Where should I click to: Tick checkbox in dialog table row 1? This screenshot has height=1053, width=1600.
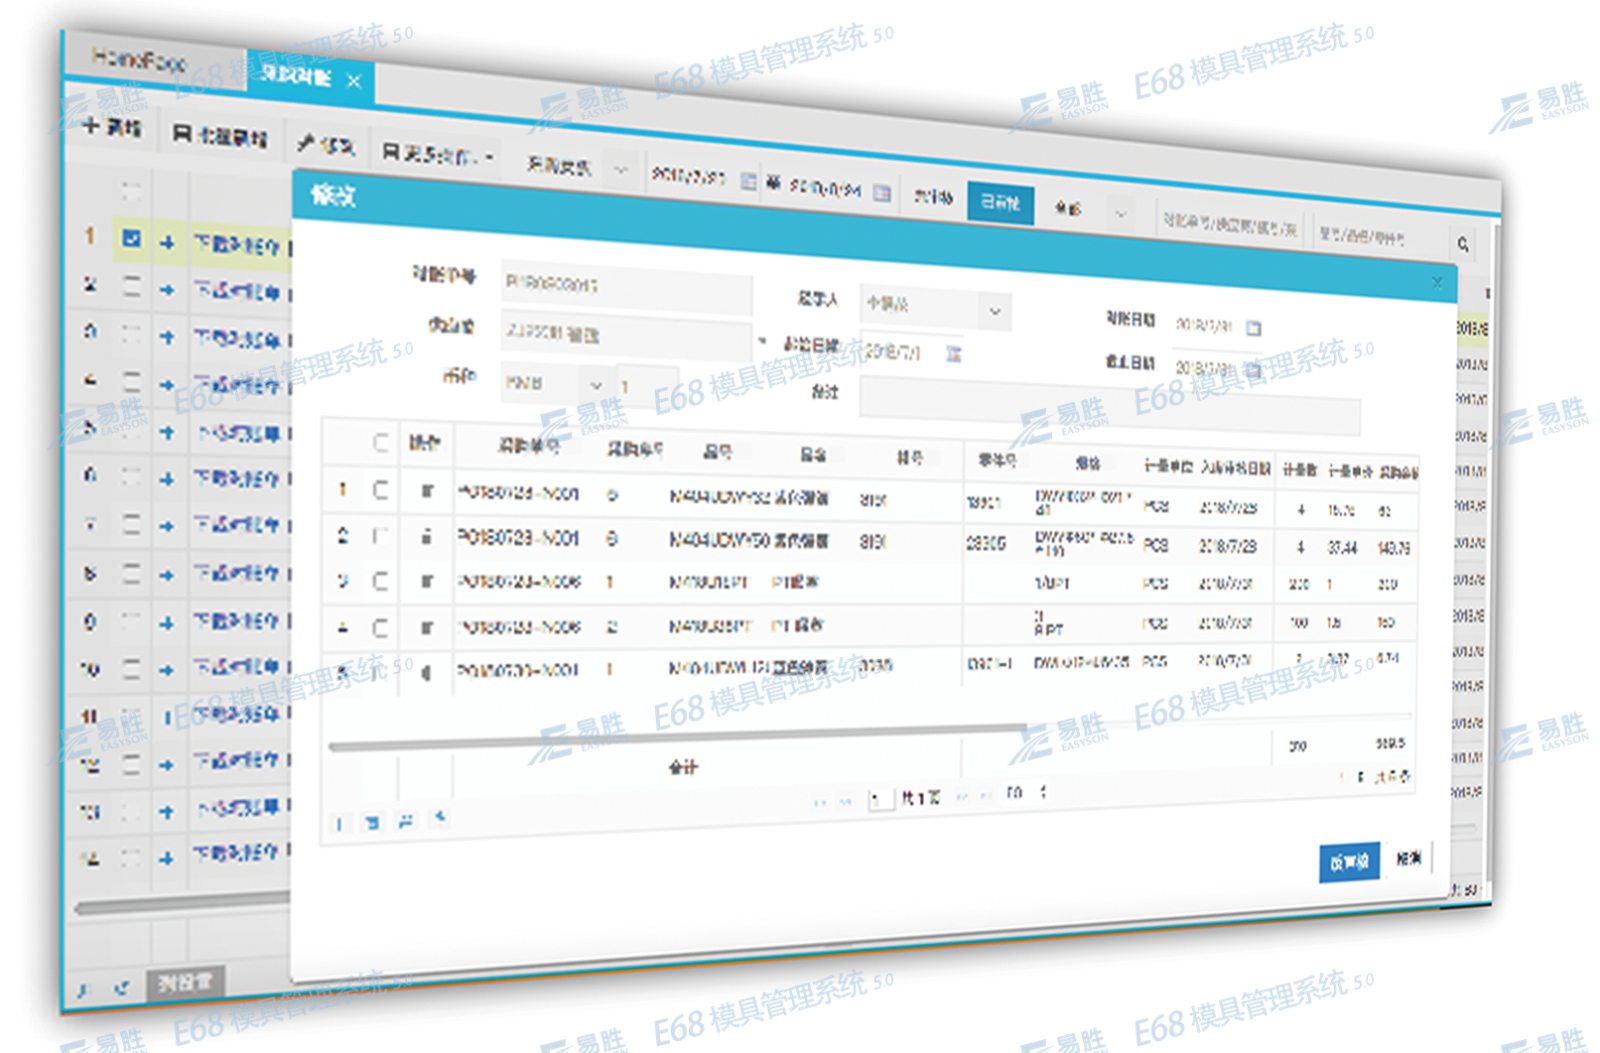click(380, 490)
